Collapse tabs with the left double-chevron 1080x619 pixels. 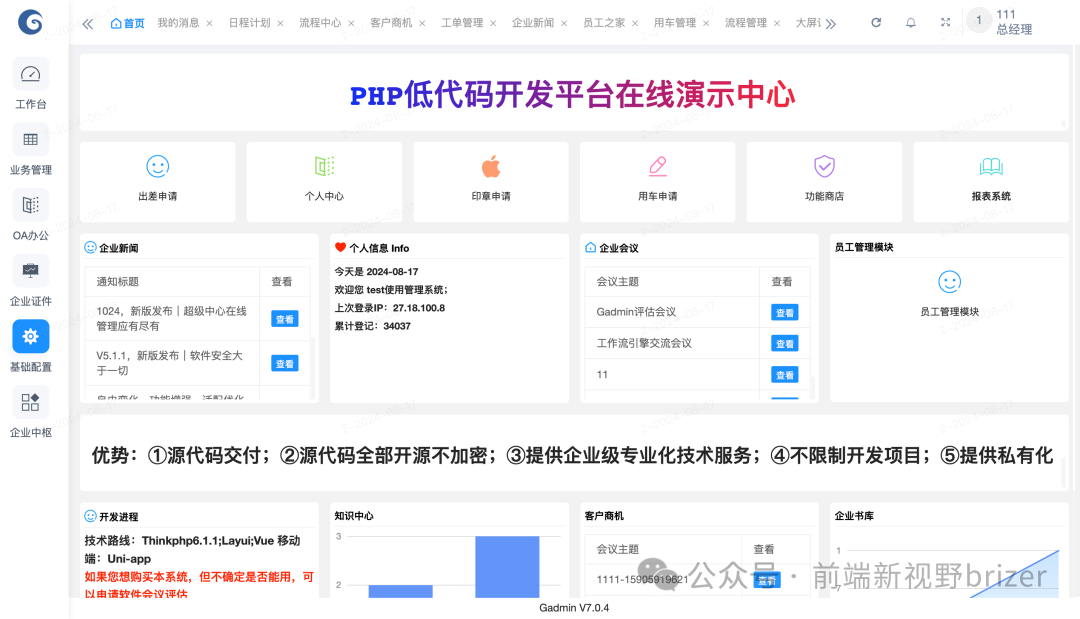pyautogui.click(x=87, y=22)
